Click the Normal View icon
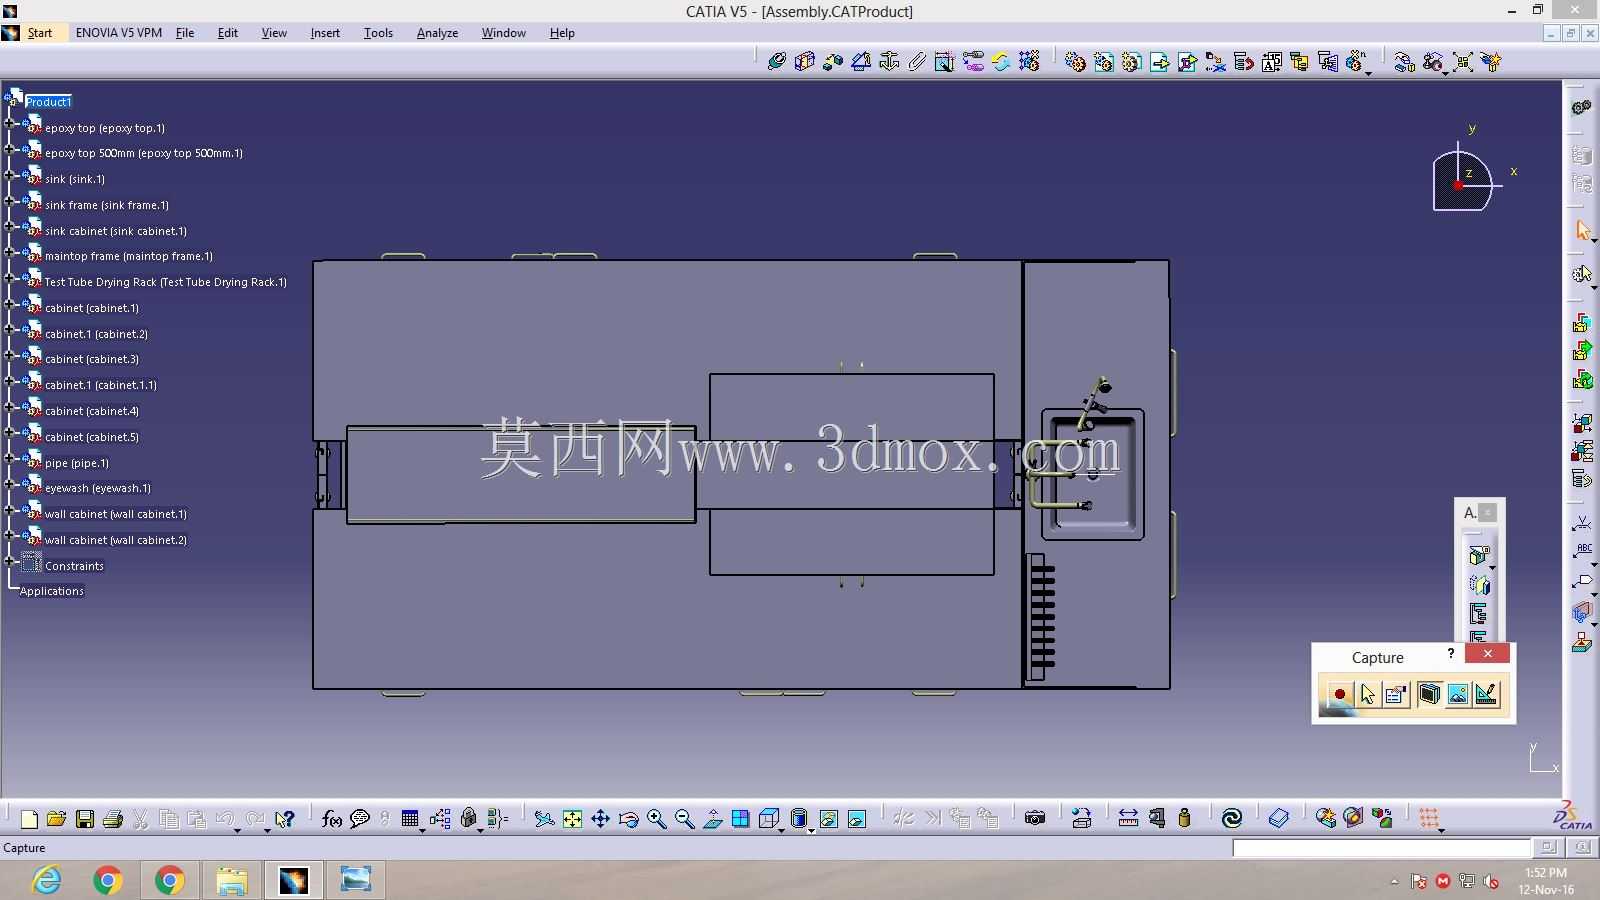This screenshot has height=900, width=1600. click(x=712, y=819)
